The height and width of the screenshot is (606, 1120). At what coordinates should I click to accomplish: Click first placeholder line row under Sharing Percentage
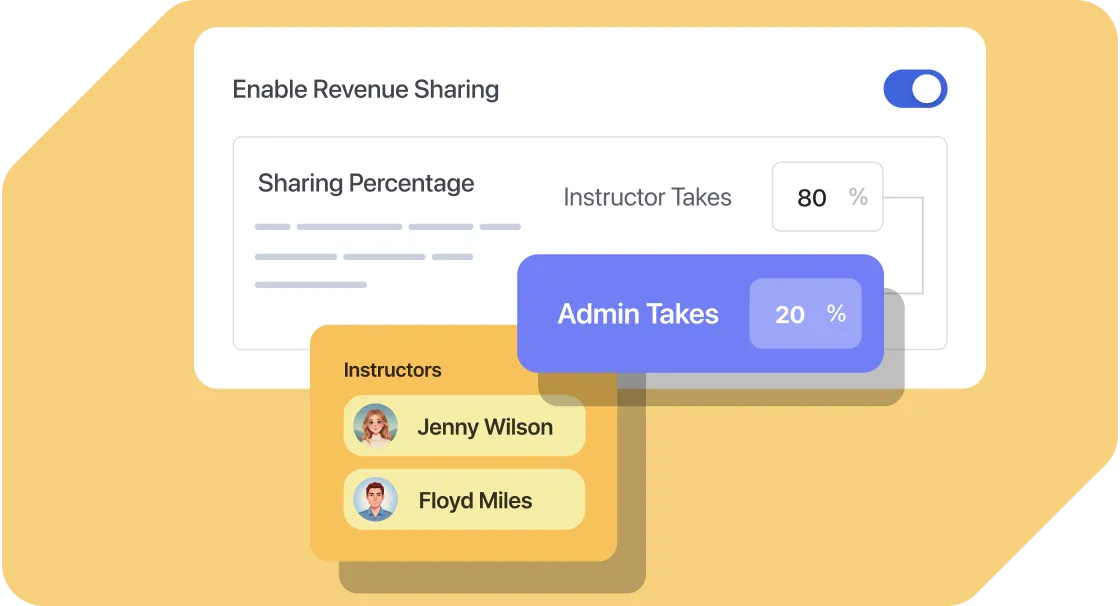coord(387,227)
